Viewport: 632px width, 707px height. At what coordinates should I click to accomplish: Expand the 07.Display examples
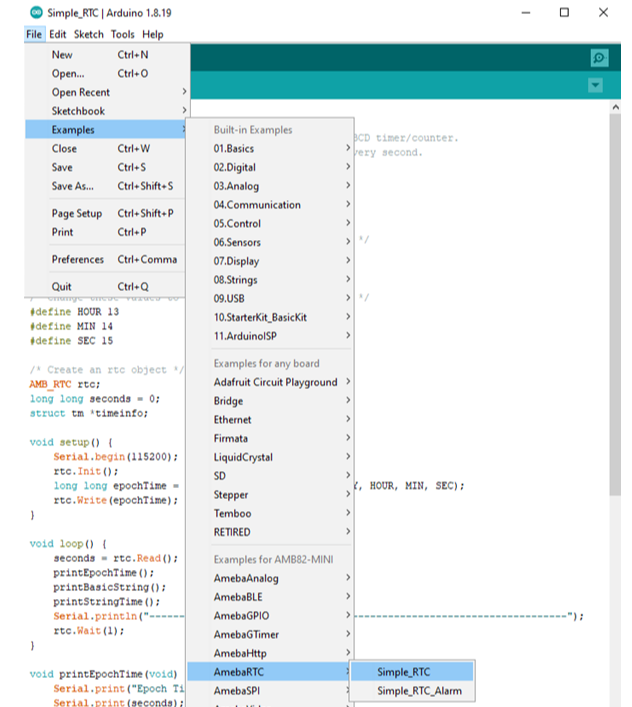(x=270, y=261)
